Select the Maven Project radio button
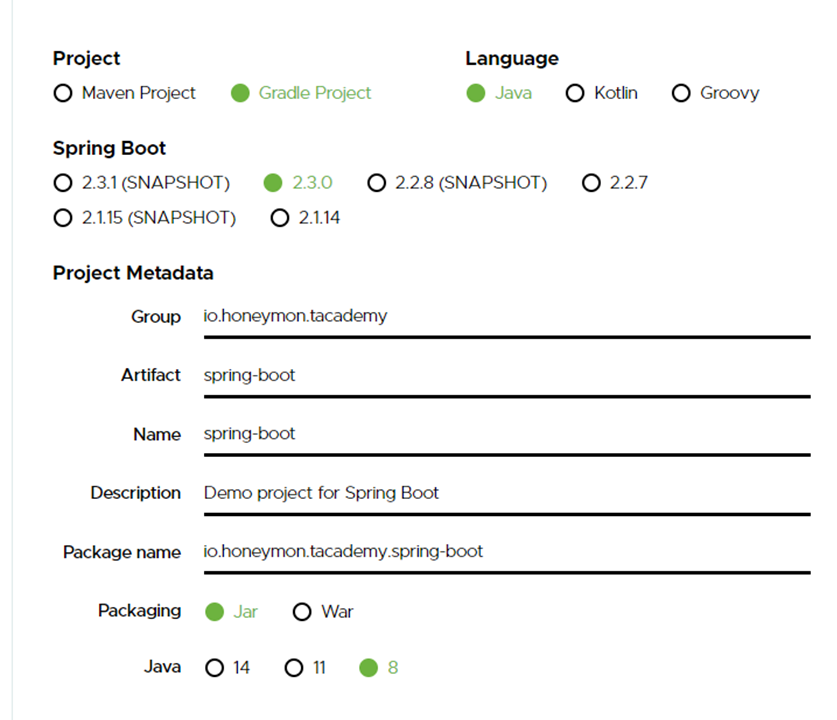837x720 pixels. [x=63, y=93]
